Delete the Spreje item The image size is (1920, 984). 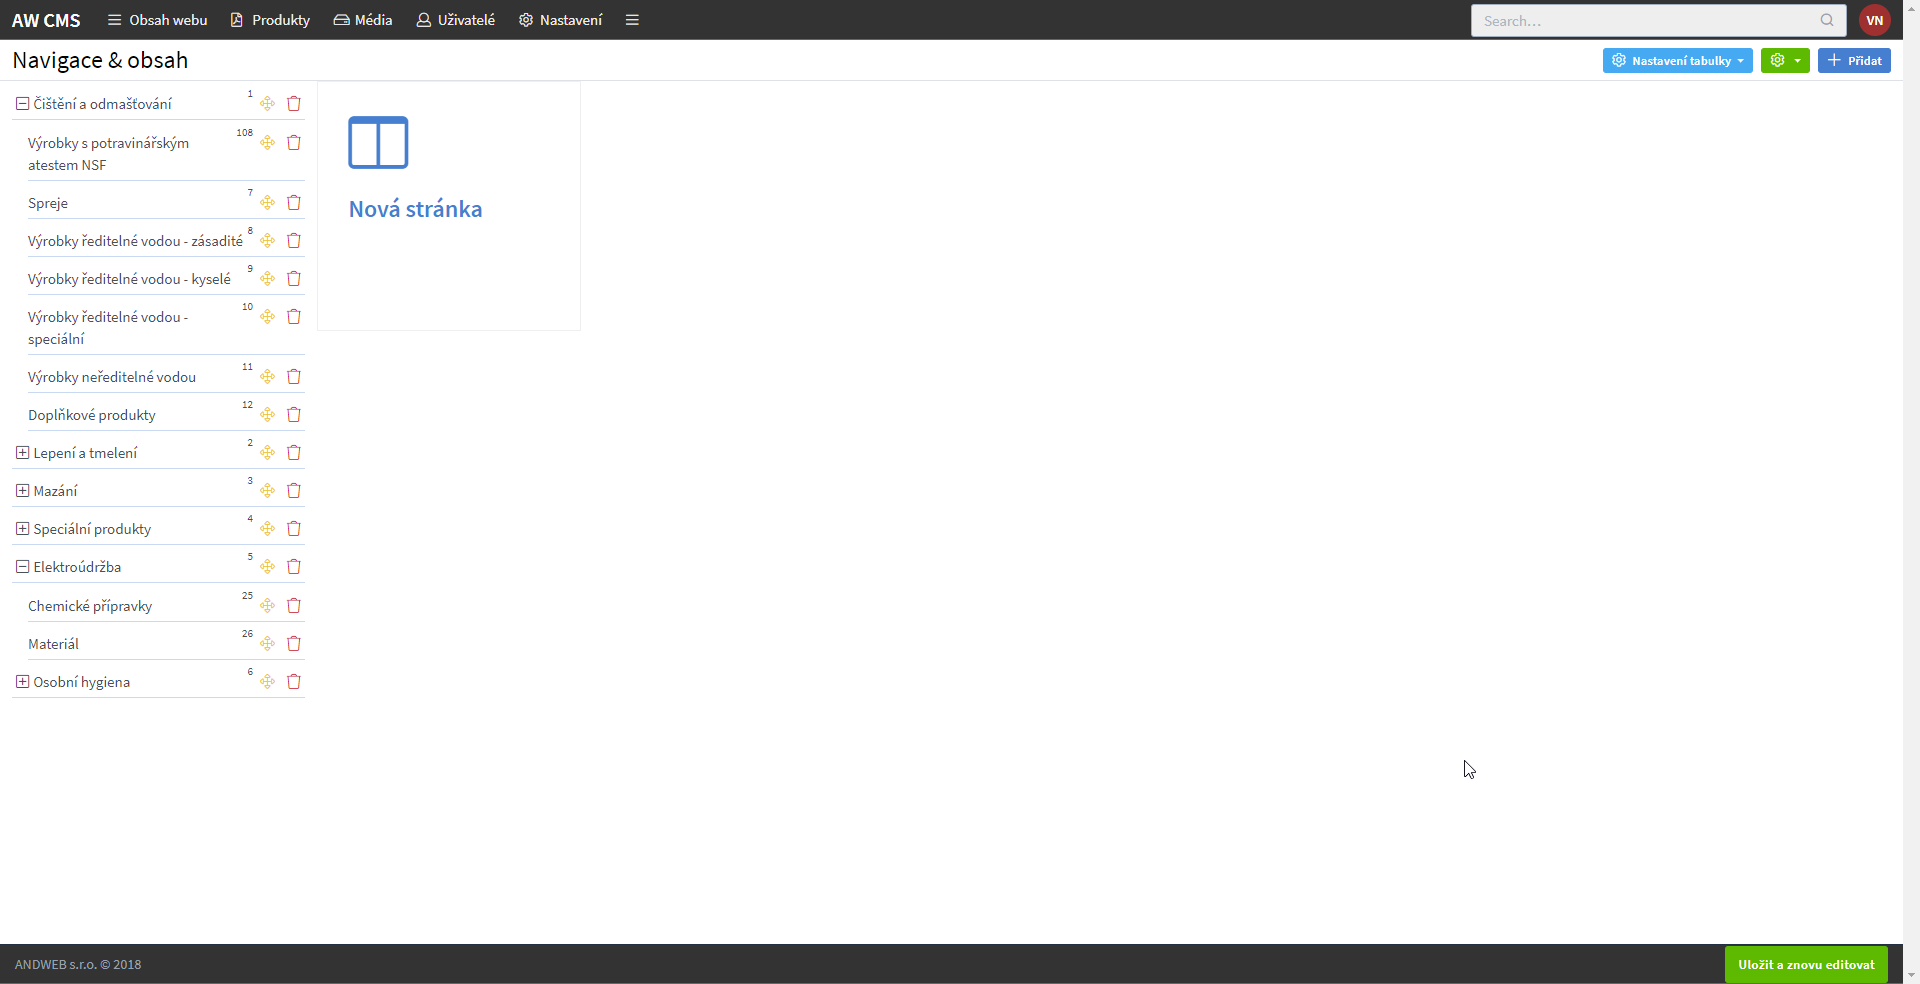pyautogui.click(x=294, y=202)
